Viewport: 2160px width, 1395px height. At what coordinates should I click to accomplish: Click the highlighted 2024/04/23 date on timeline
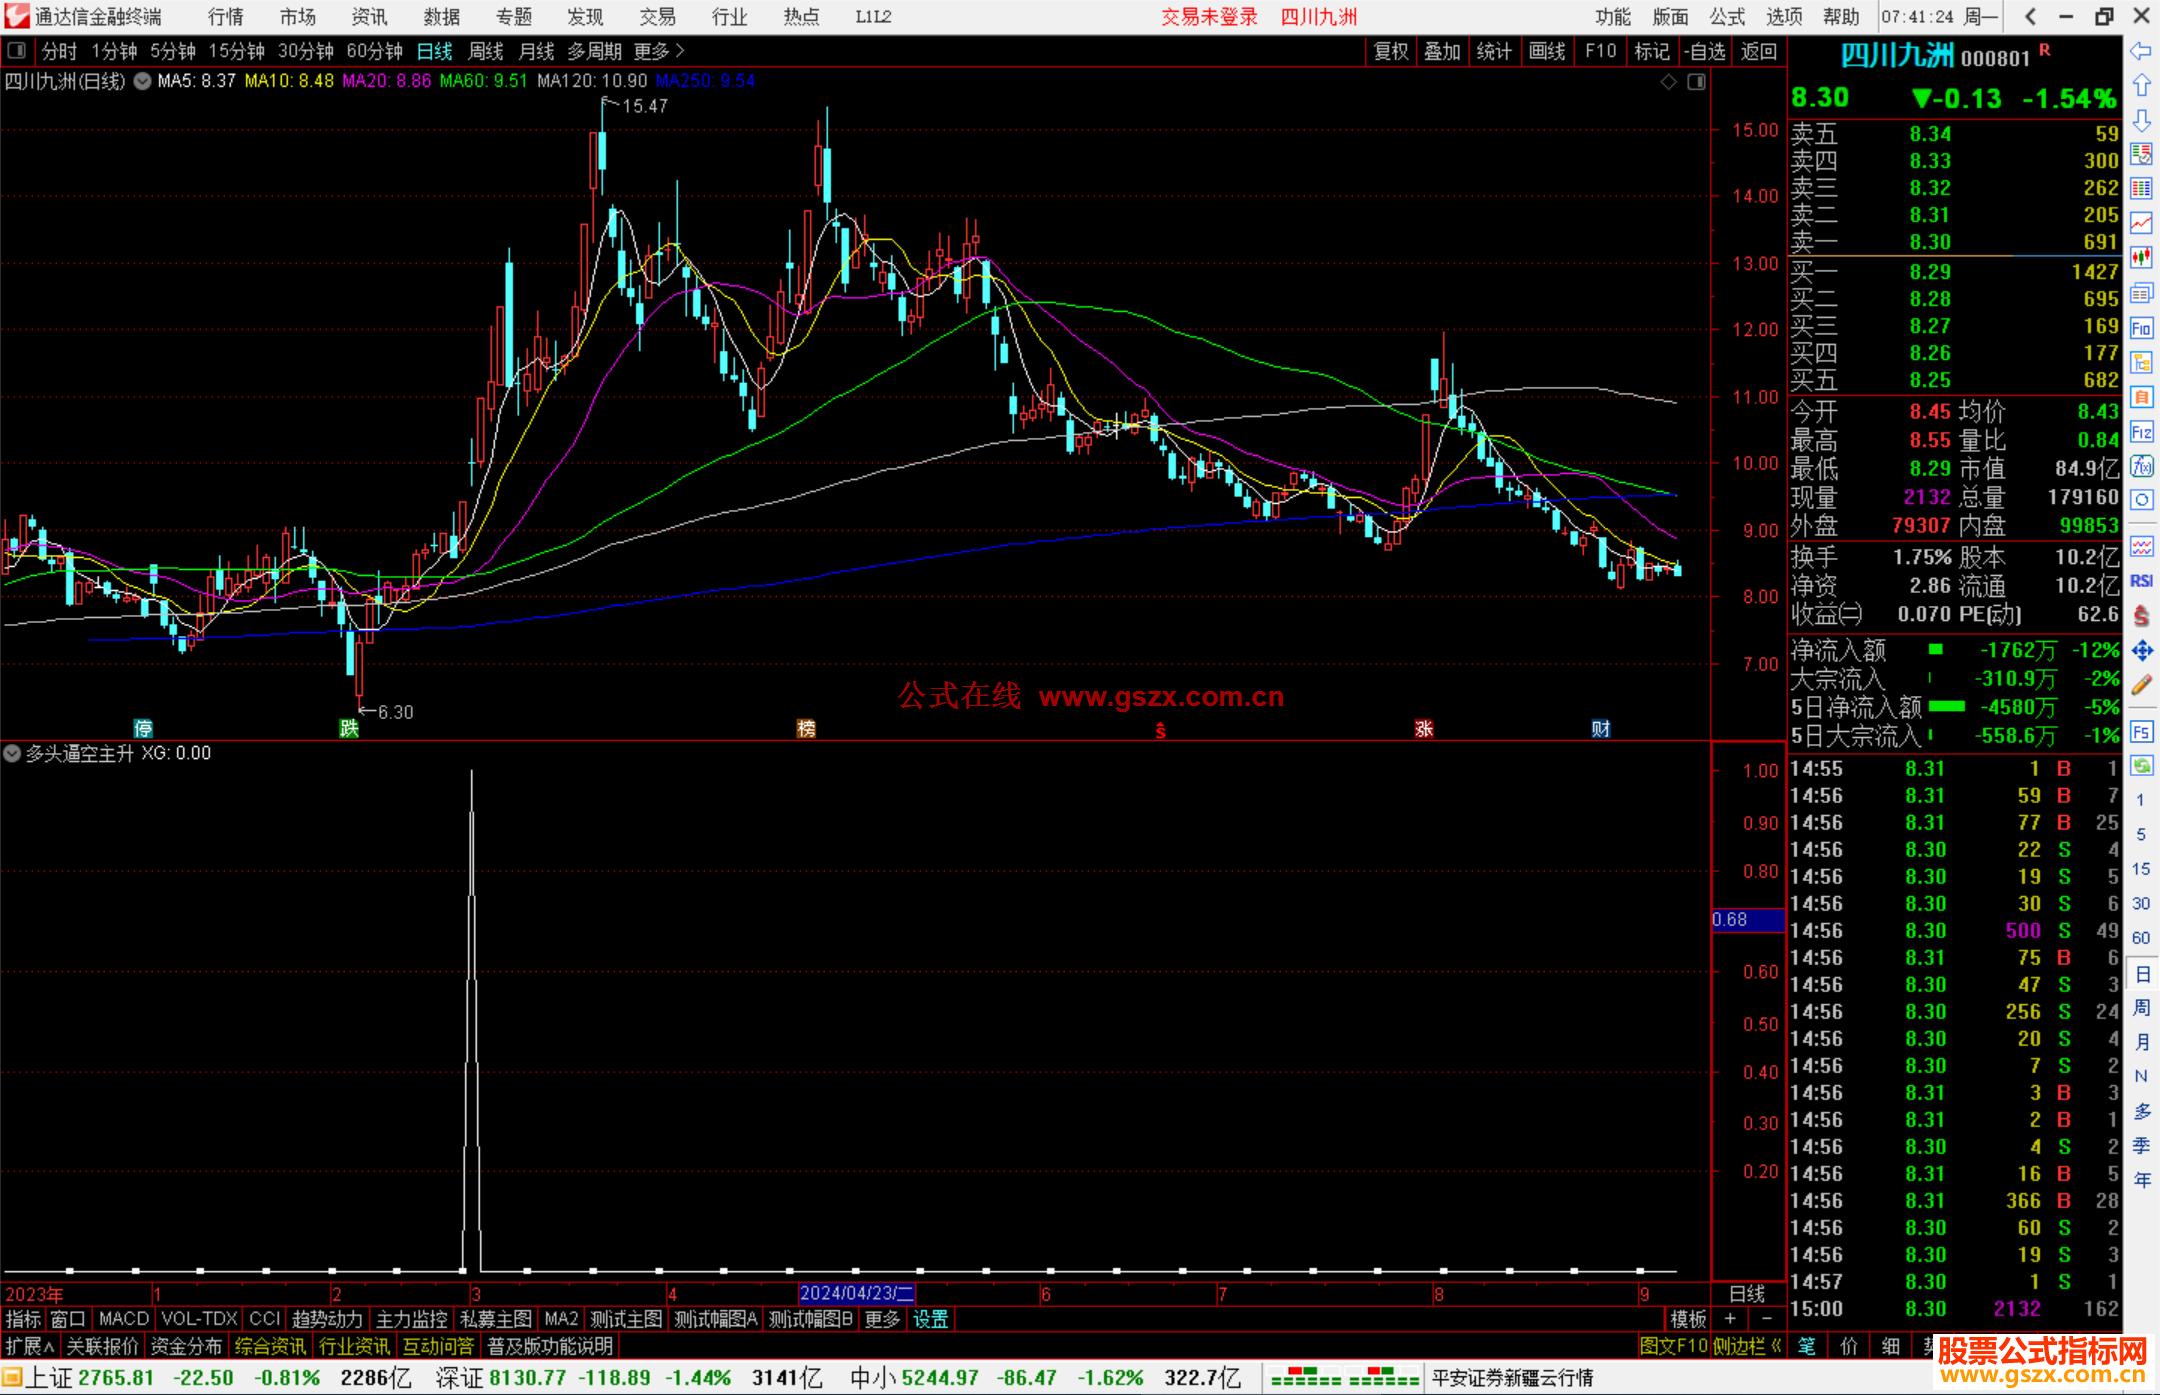[x=856, y=1293]
